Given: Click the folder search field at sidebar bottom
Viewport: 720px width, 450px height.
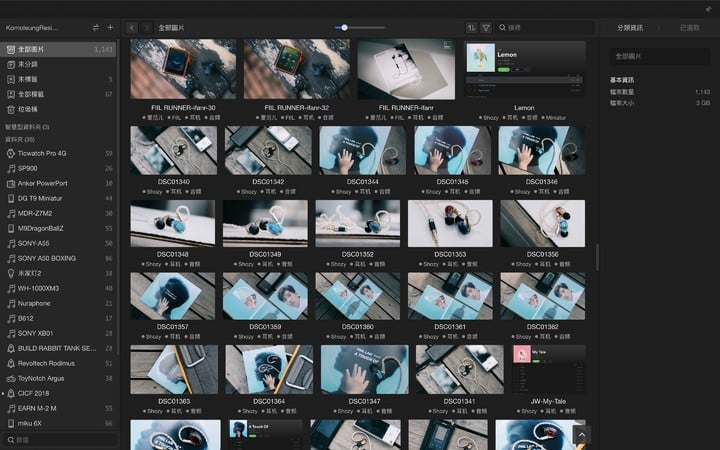Looking at the screenshot, I should [60, 440].
